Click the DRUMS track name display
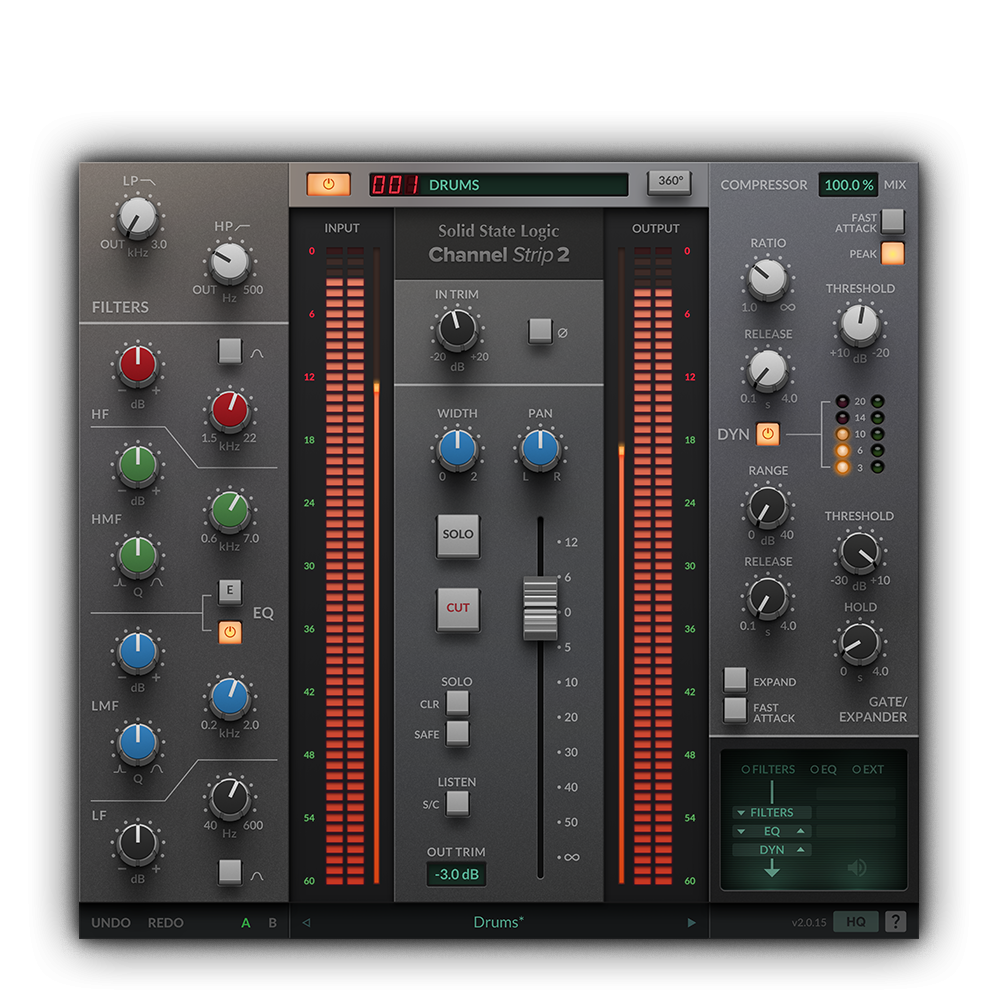The width and height of the screenshot is (999, 1000). coord(498,184)
